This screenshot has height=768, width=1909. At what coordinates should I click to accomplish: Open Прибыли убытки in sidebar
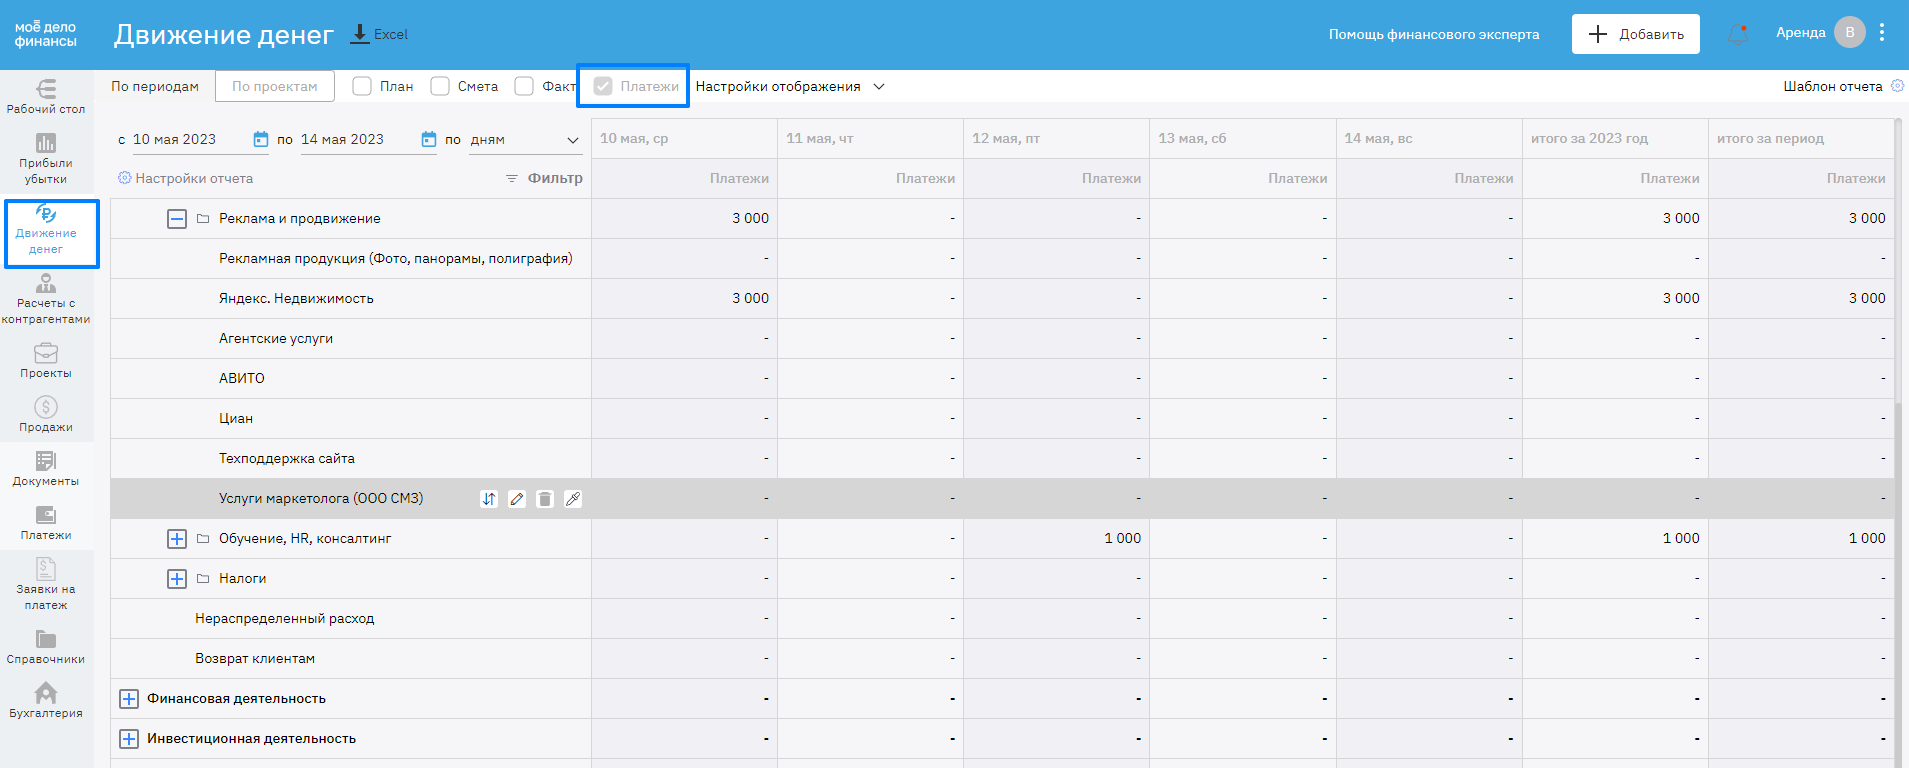point(46,159)
